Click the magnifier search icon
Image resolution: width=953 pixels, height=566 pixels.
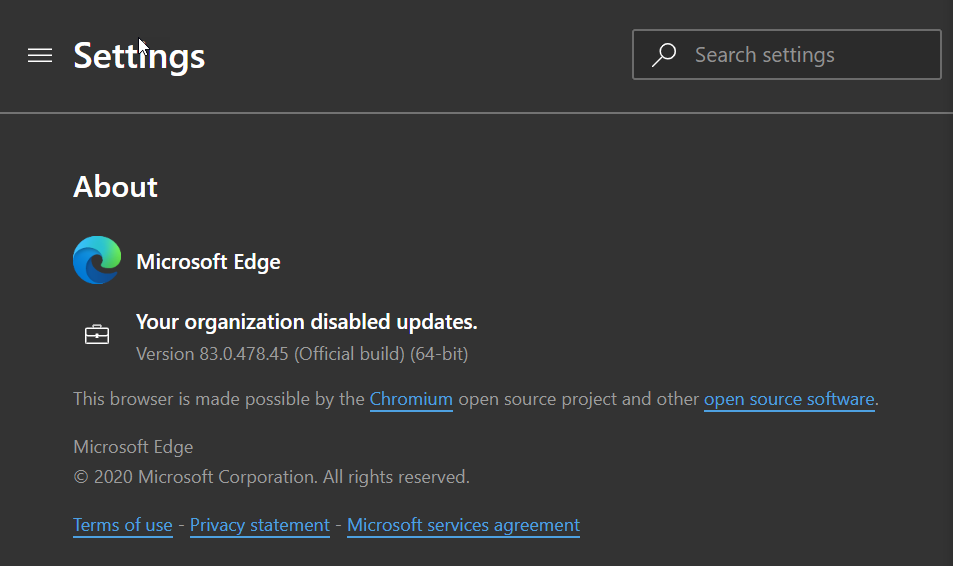click(664, 55)
